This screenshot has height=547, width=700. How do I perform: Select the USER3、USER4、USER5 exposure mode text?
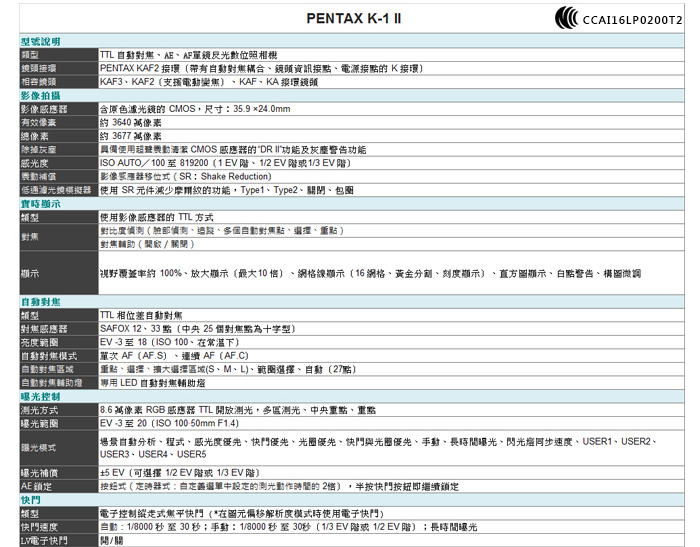point(153,455)
